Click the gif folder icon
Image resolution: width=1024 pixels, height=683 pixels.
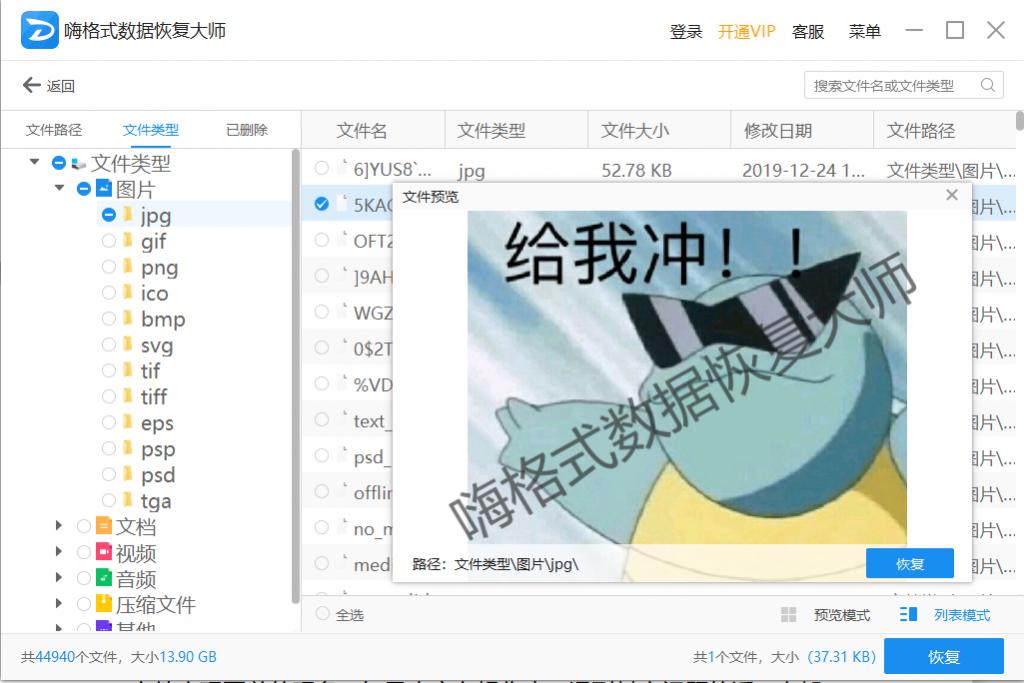coord(128,240)
